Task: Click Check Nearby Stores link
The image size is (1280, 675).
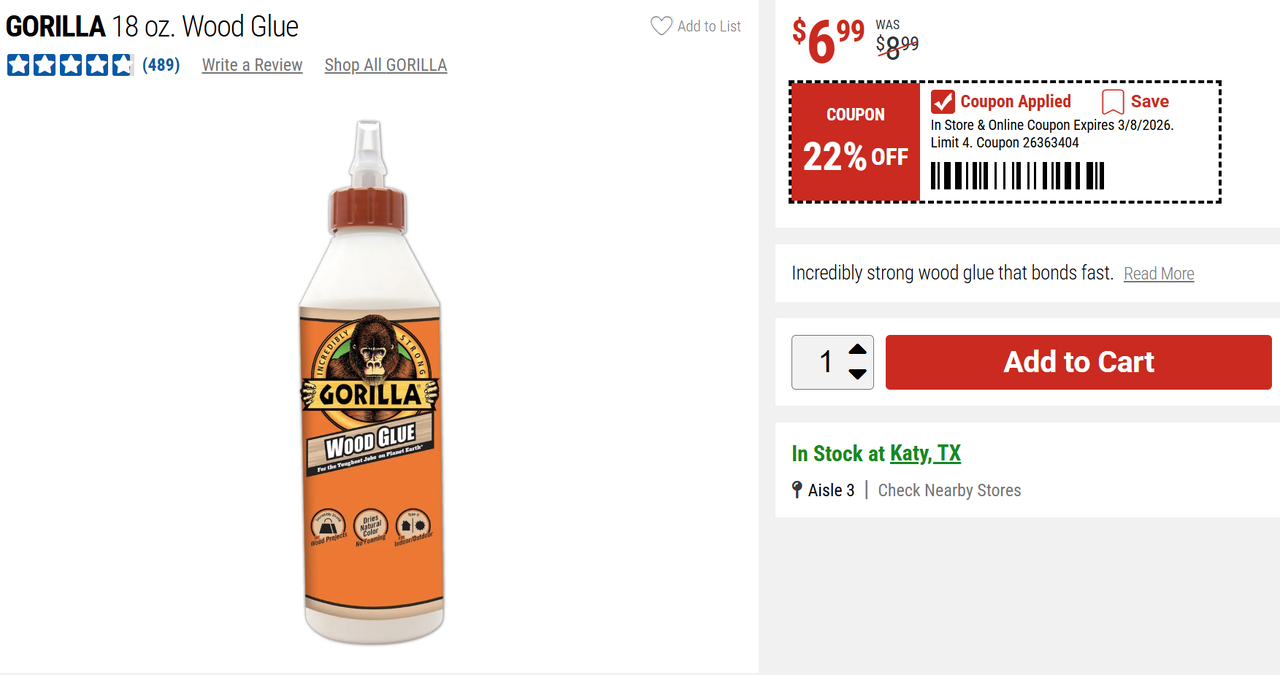Action: (949, 490)
